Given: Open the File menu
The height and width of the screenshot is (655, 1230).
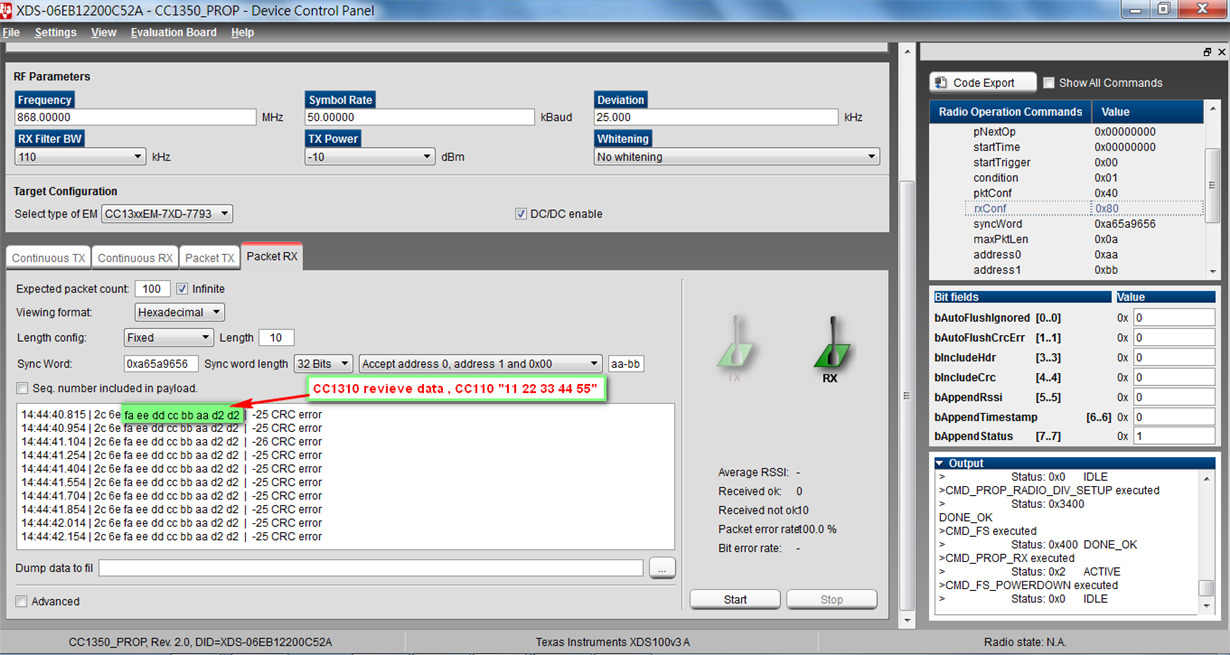Looking at the screenshot, I should click(x=11, y=32).
